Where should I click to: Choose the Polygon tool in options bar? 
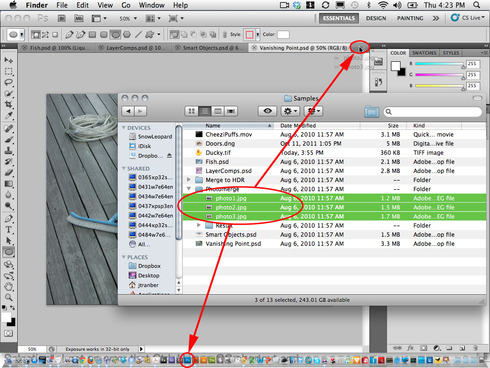coord(127,34)
